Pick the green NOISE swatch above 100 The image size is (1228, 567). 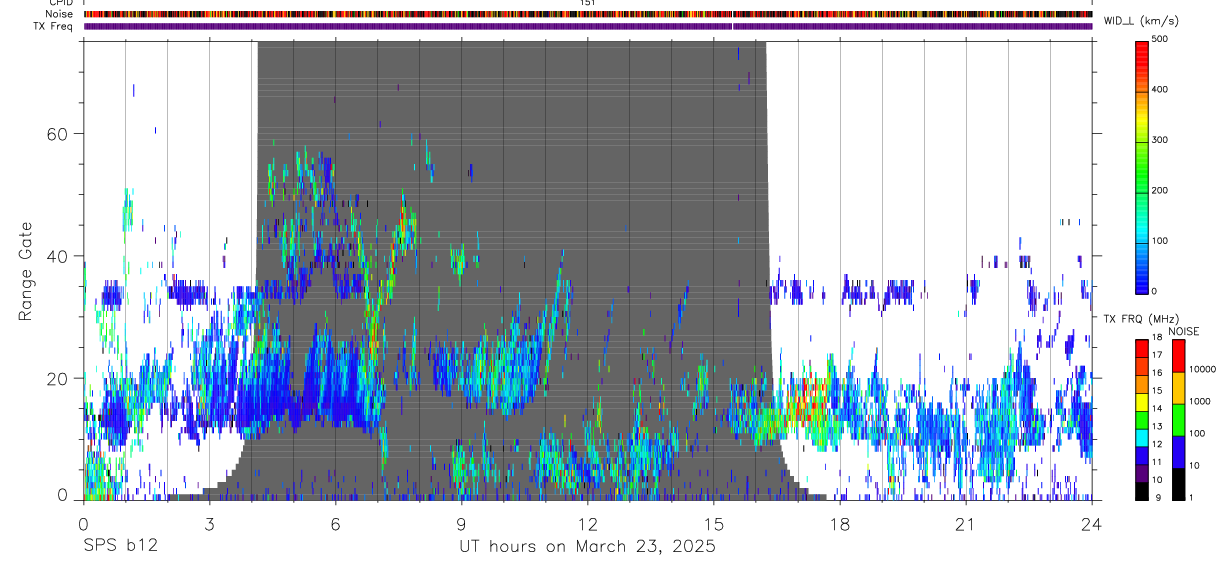(x=1178, y=420)
